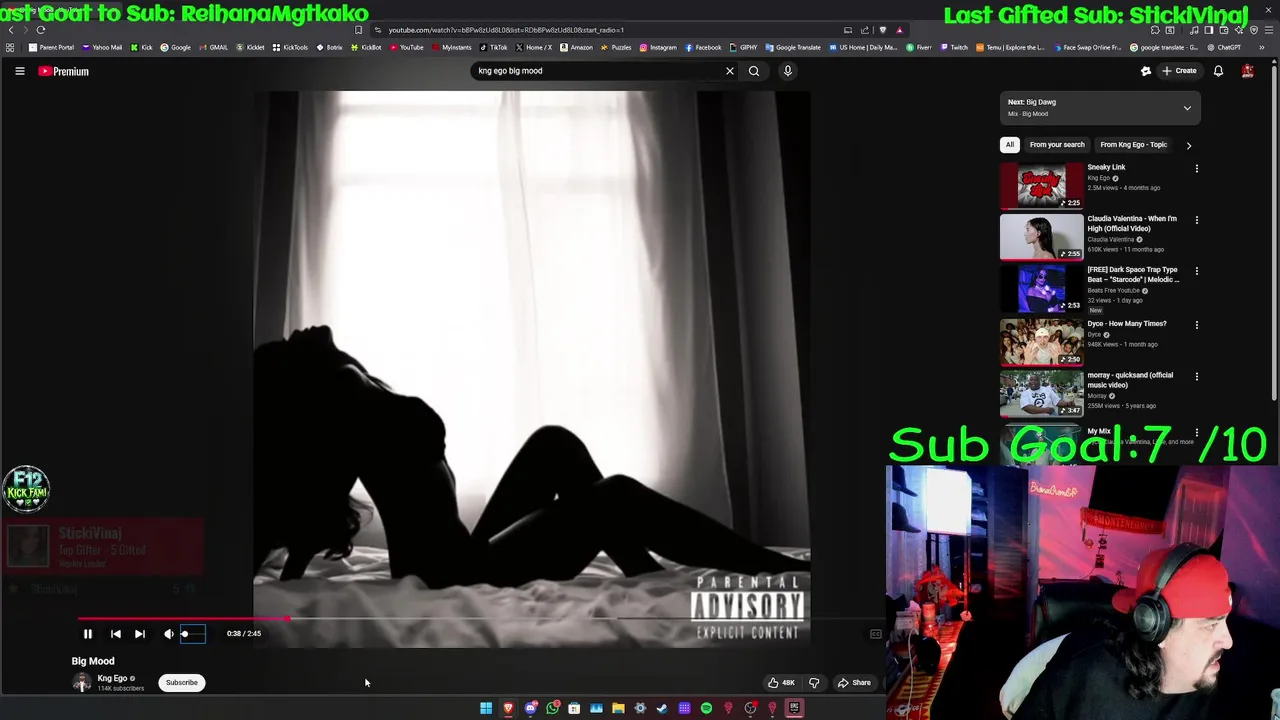Image resolution: width=1280 pixels, height=720 pixels.
Task: Go back with the browser back arrow
Action: [11, 30]
